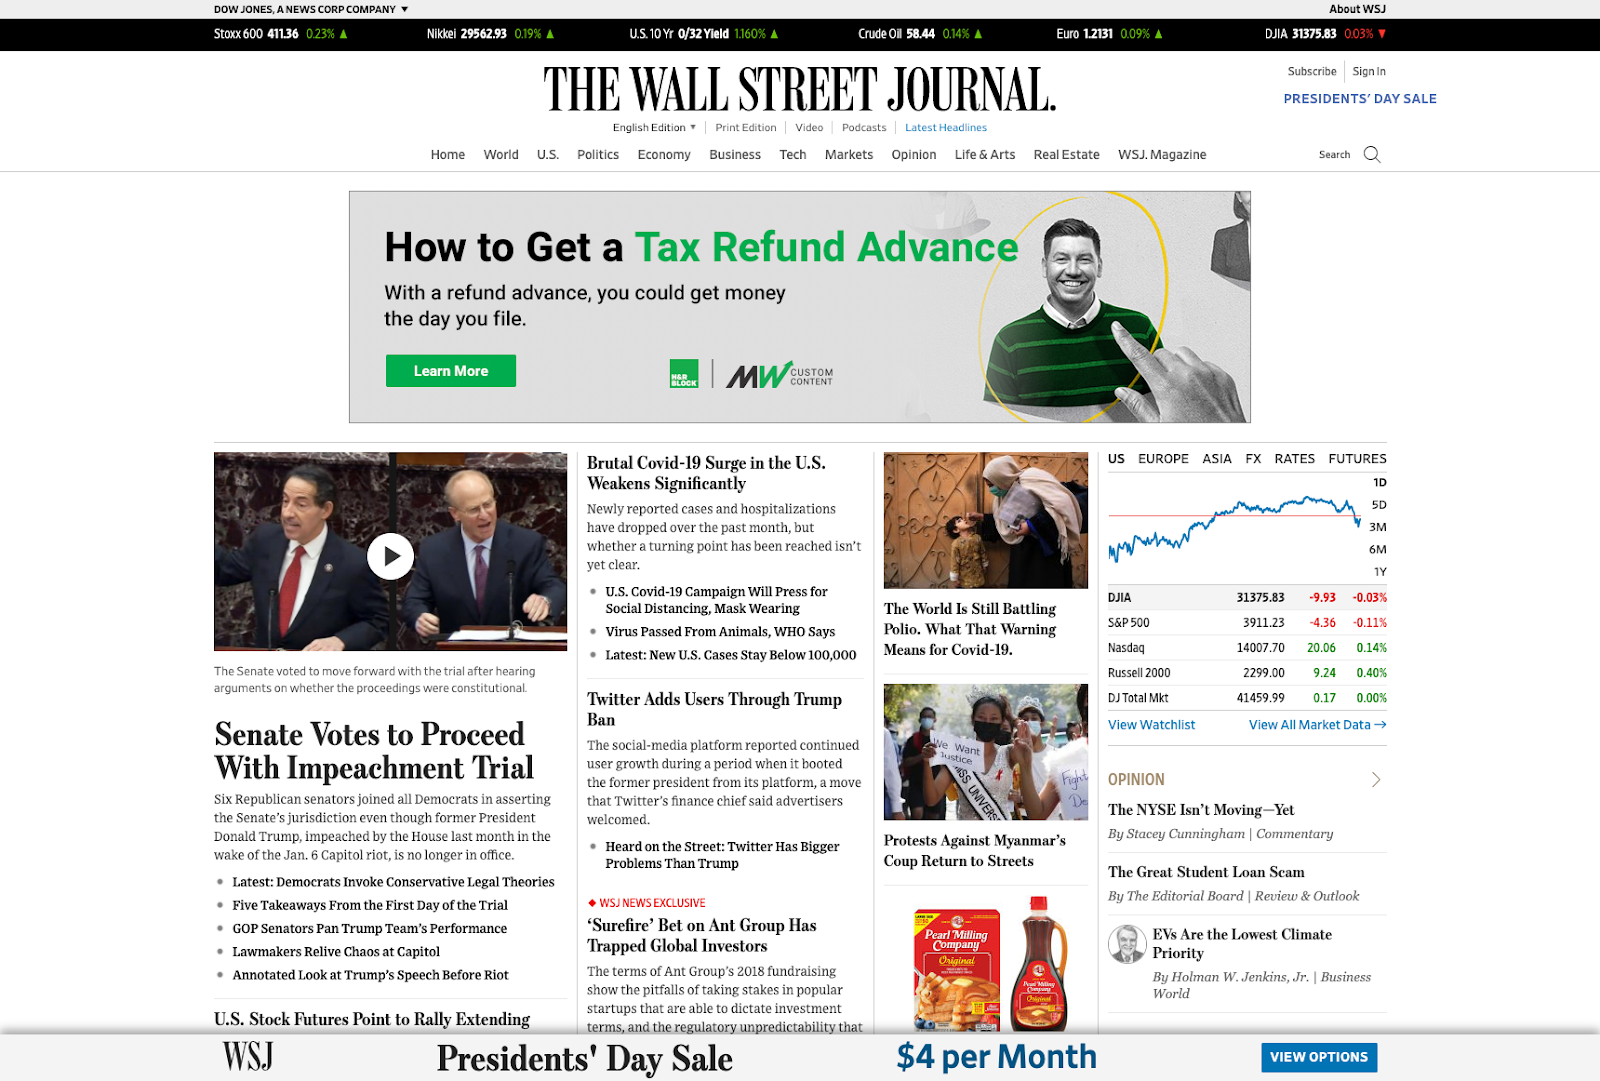The image size is (1600, 1081).
Task: Open The Great Student Loan Scam
Action: pyautogui.click(x=1206, y=872)
